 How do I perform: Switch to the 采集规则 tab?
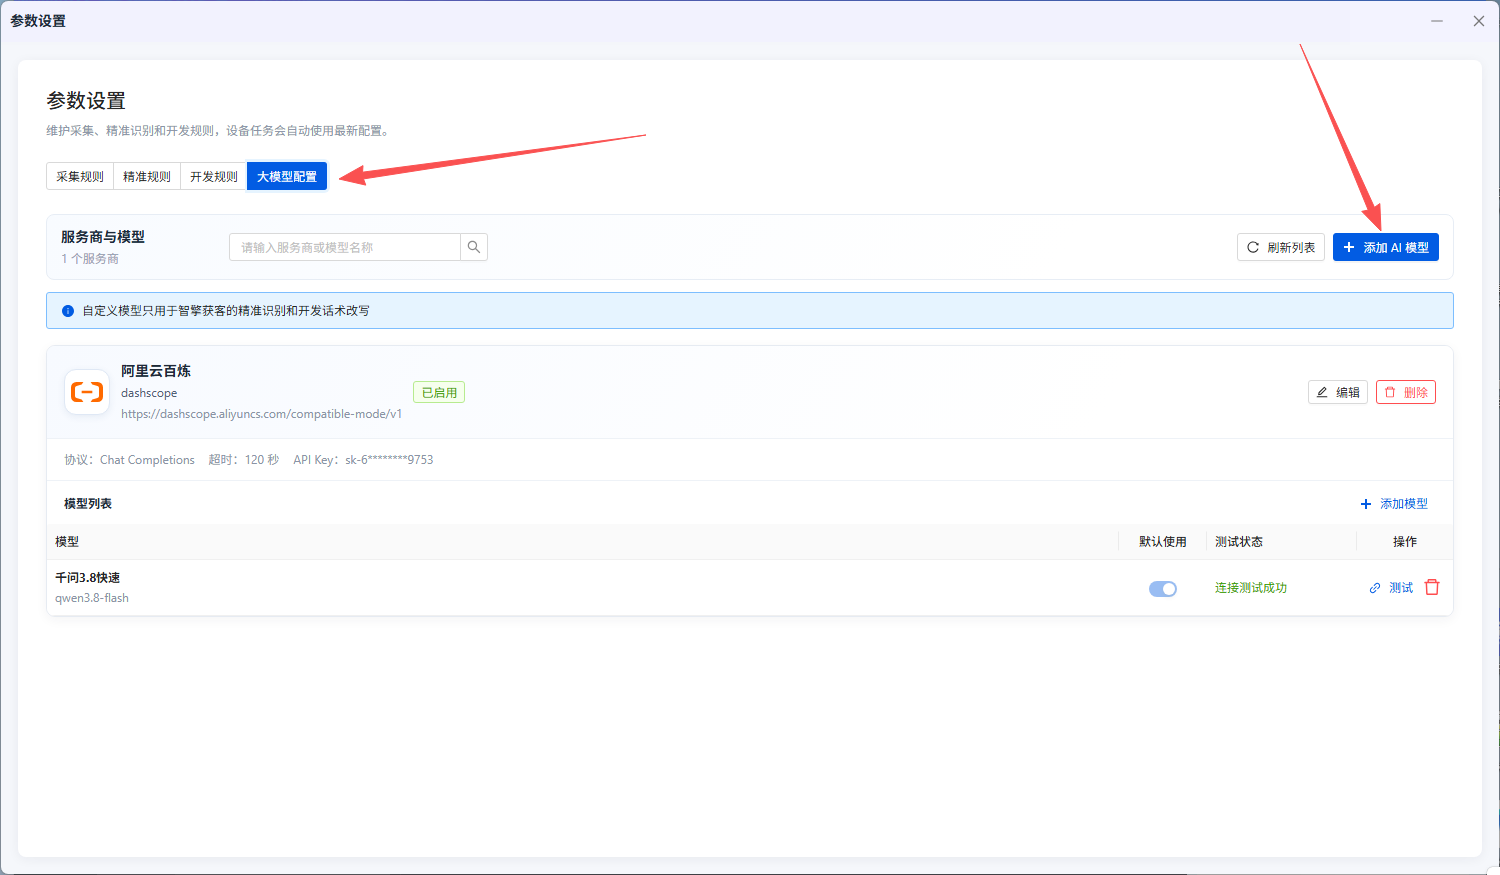pyautogui.click(x=80, y=176)
